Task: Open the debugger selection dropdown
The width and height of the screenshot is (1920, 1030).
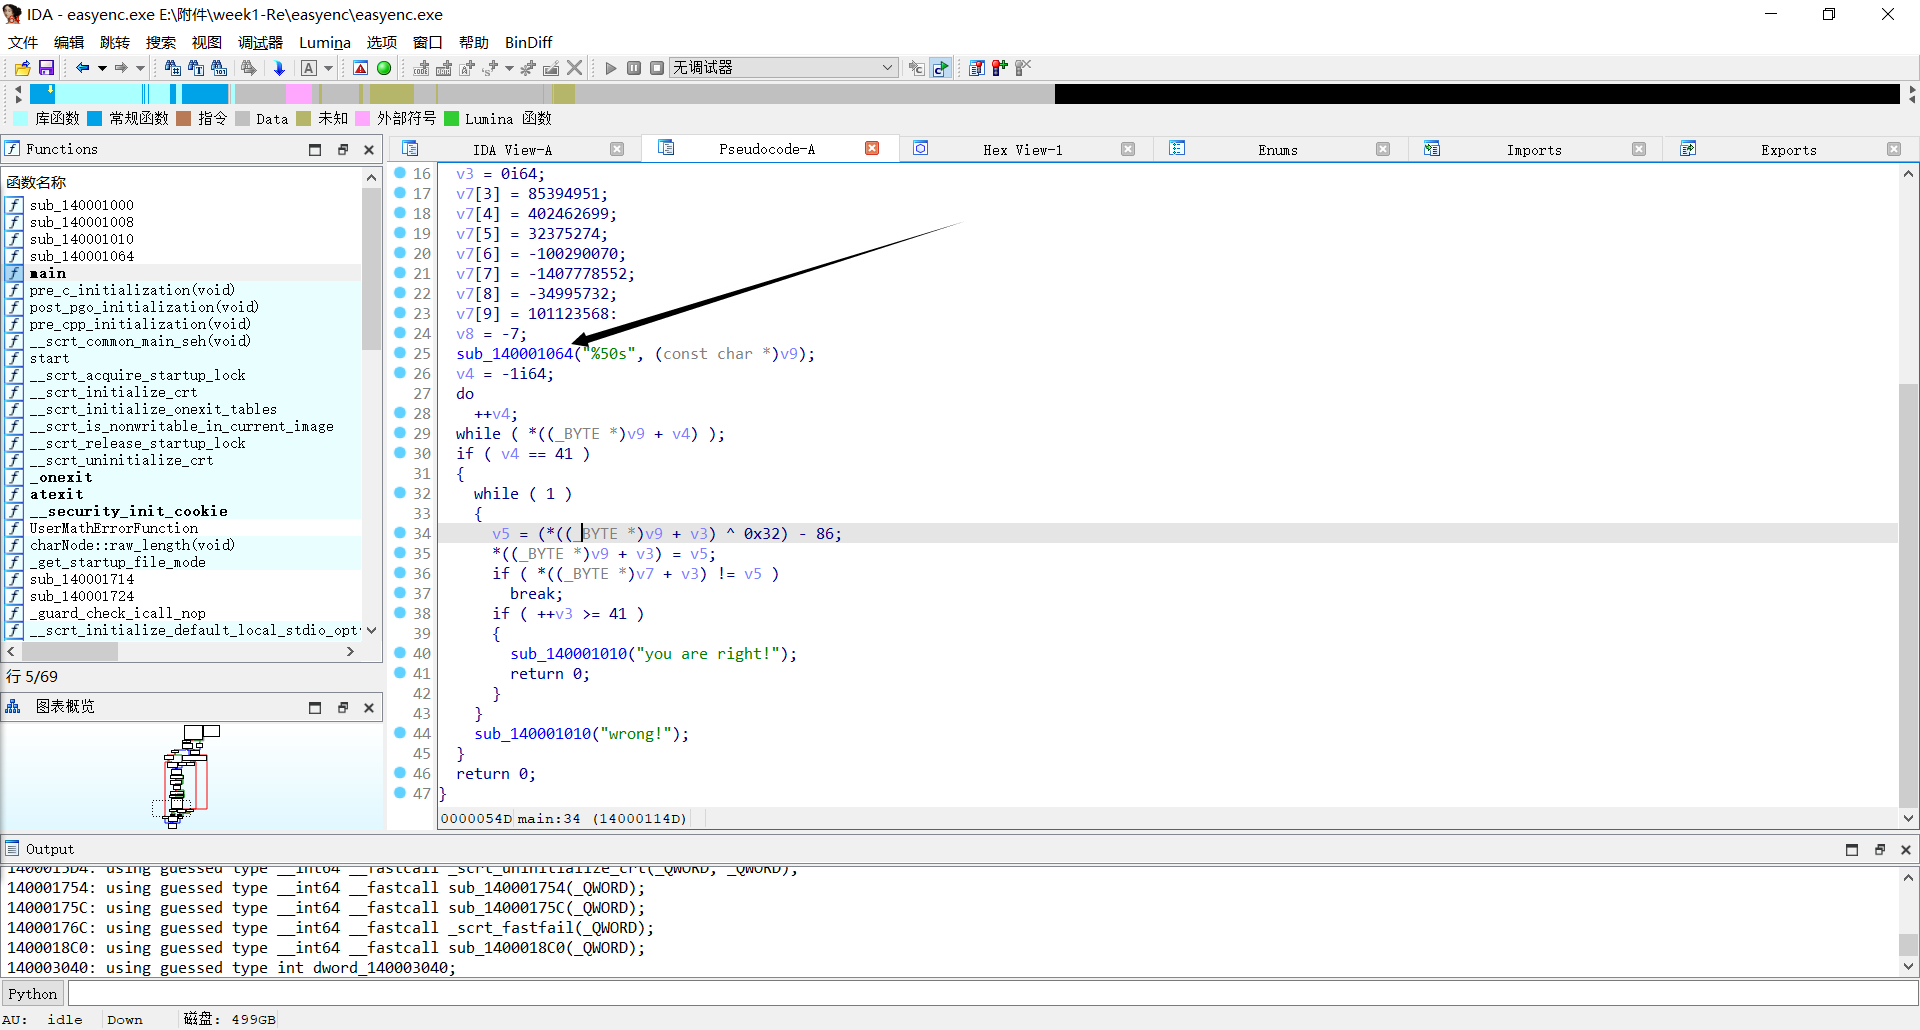Action: (x=782, y=68)
